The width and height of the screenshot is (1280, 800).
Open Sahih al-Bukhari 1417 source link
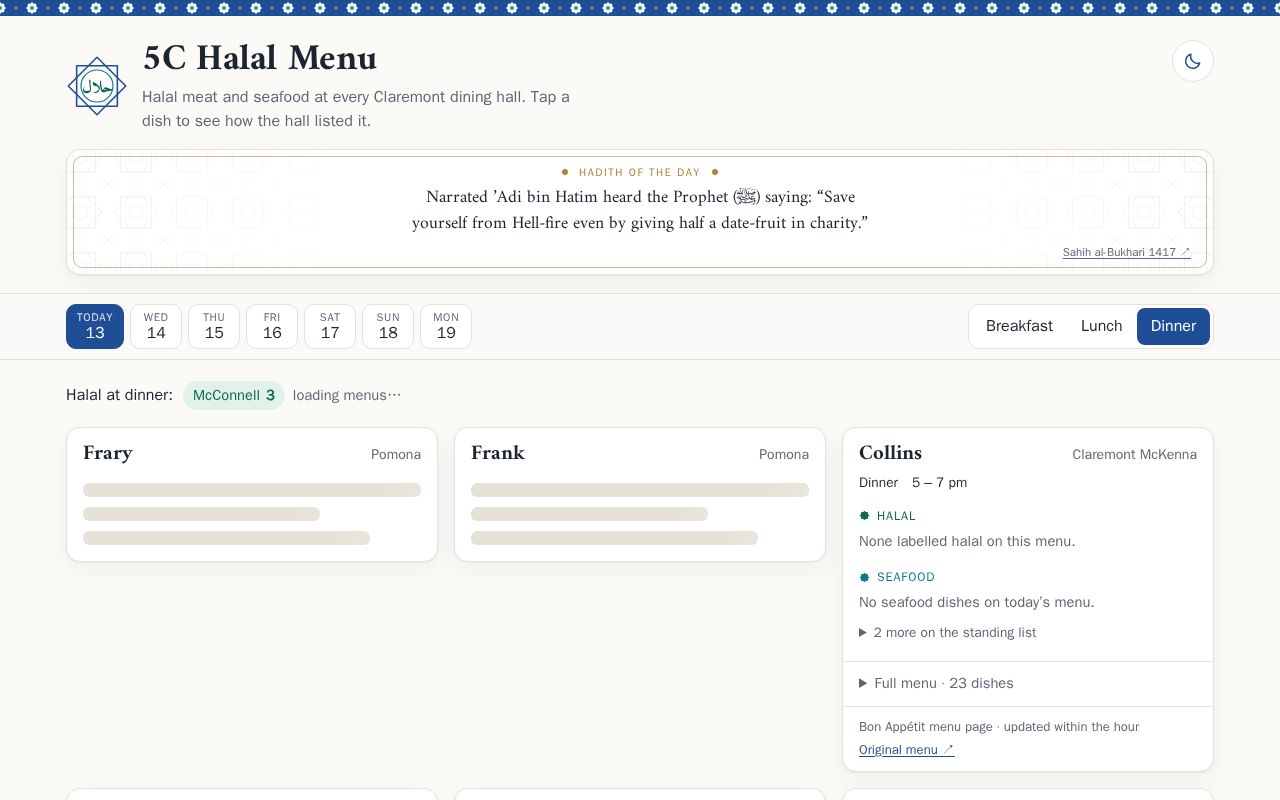click(x=1126, y=252)
